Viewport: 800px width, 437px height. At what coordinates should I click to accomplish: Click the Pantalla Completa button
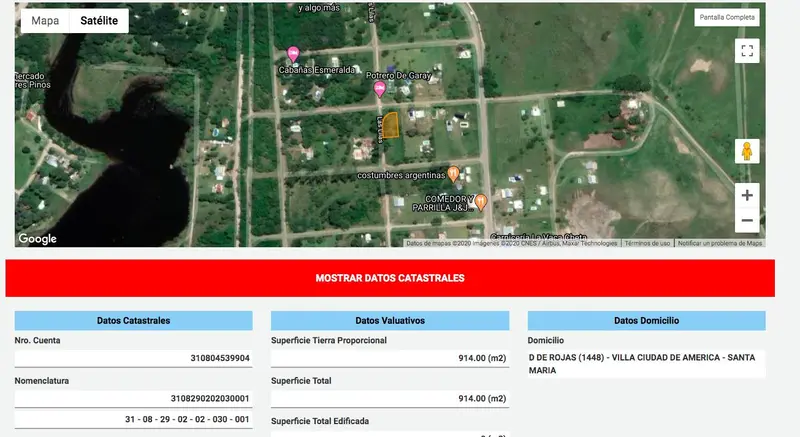pos(727,17)
